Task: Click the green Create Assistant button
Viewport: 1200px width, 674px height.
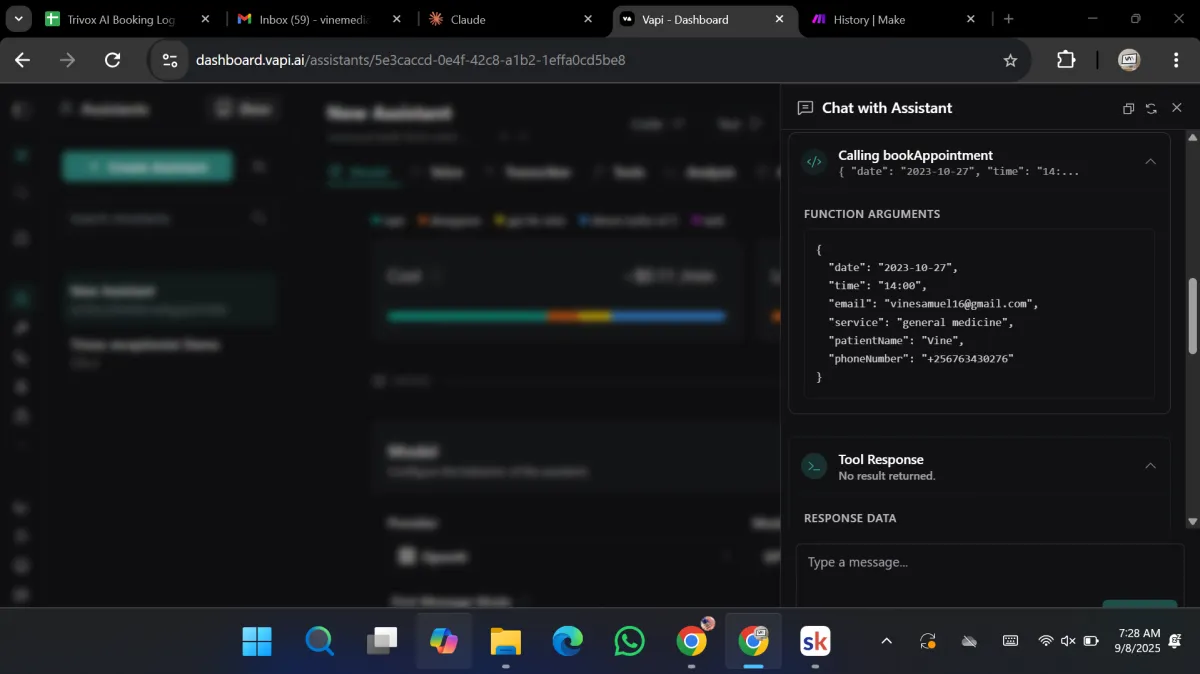Action: tap(147, 167)
